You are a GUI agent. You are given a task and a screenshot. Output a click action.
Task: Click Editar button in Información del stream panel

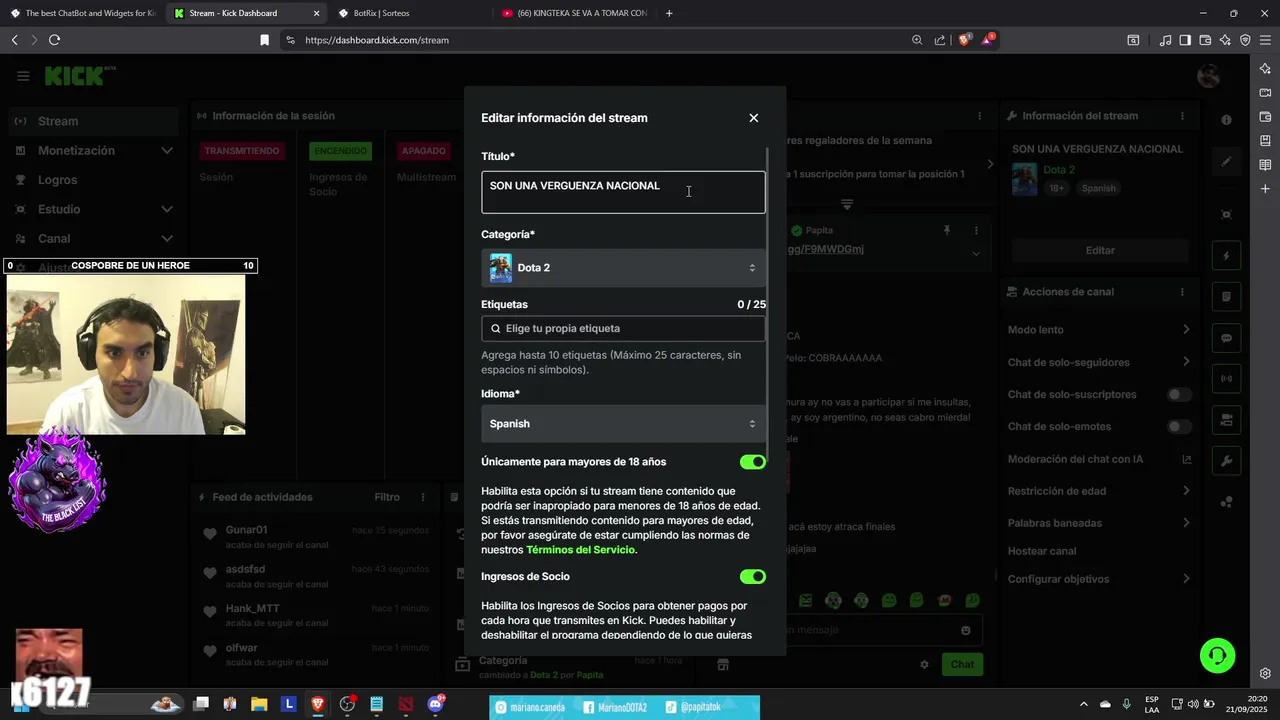pyautogui.click(x=1100, y=250)
